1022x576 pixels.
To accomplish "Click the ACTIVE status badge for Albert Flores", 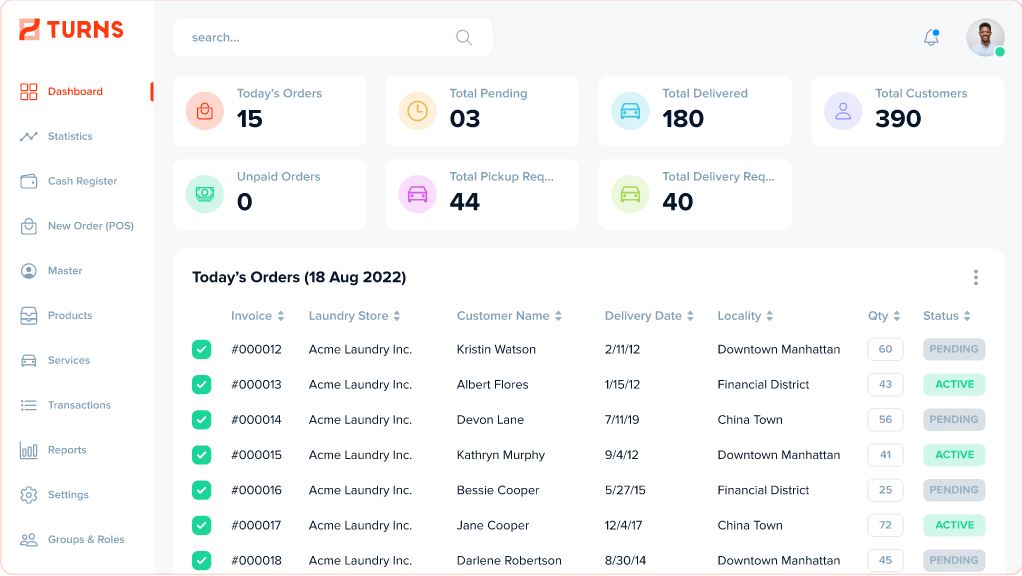I will 952,384.
